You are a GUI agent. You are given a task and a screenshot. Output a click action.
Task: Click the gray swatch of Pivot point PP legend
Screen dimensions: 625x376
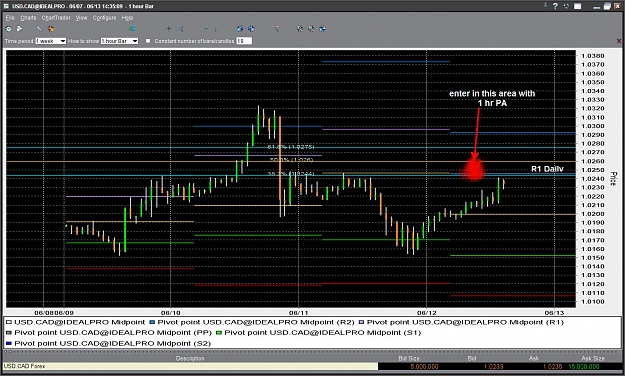[9, 333]
